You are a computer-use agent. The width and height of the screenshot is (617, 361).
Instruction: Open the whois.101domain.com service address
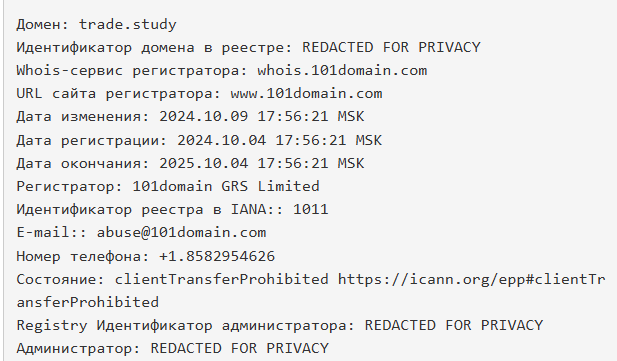pyautogui.click(x=342, y=70)
